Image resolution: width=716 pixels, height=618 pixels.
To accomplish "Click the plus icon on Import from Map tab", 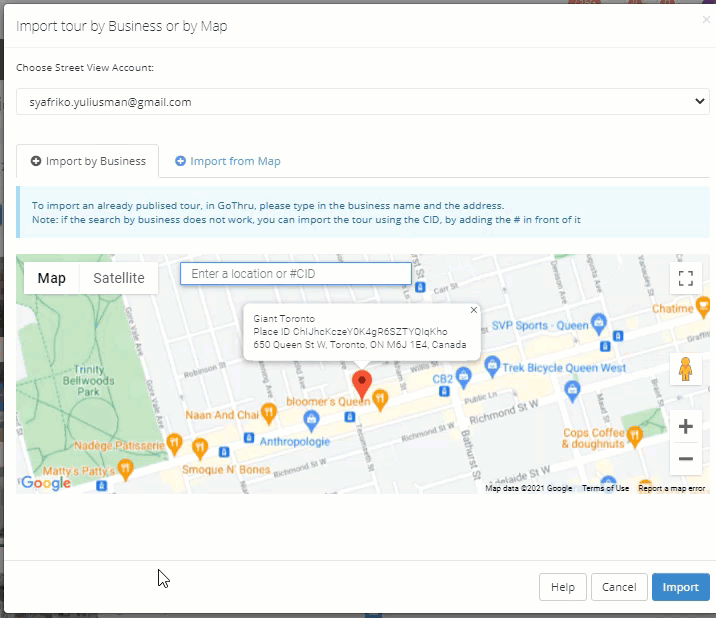I will click(180, 161).
